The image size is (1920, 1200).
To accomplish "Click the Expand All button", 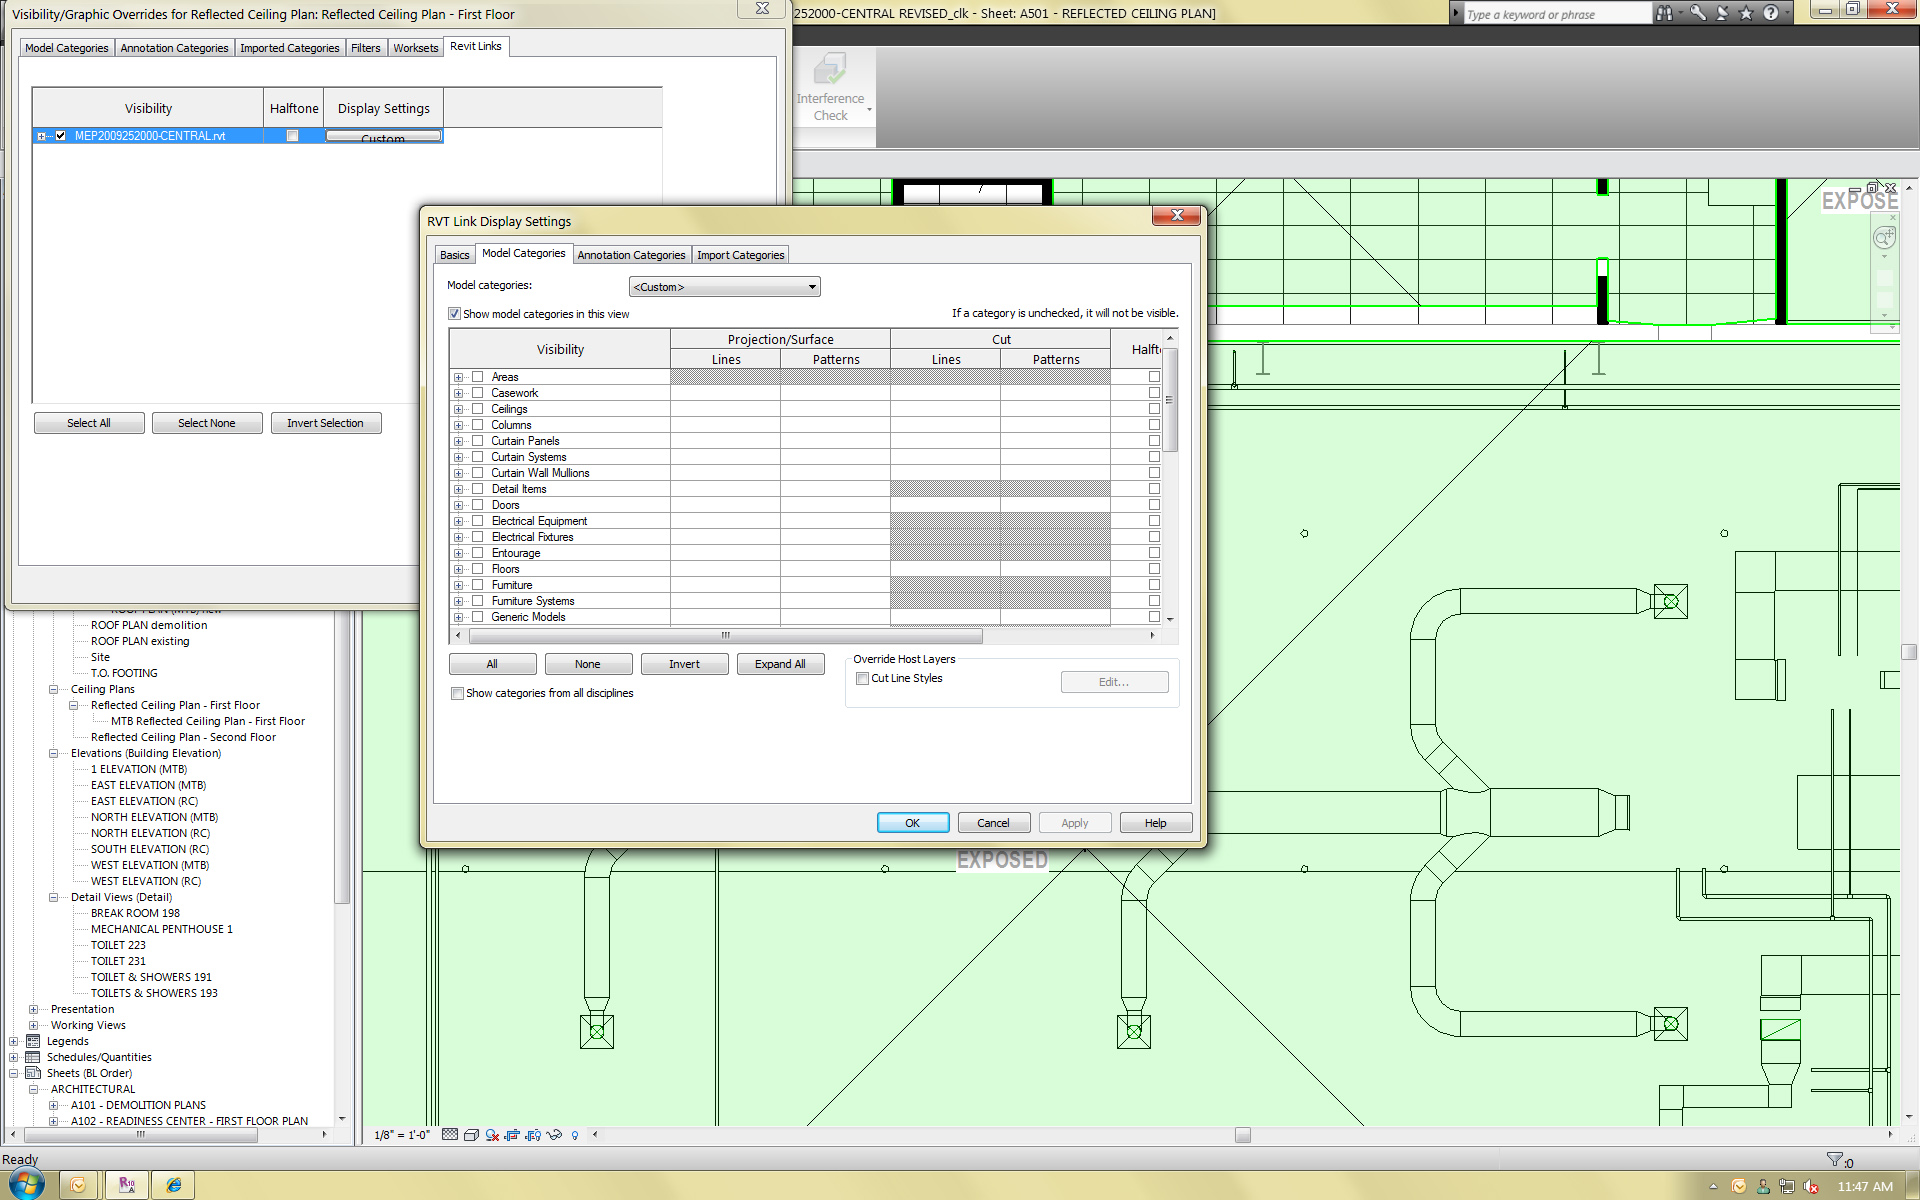I will [780, 664].
